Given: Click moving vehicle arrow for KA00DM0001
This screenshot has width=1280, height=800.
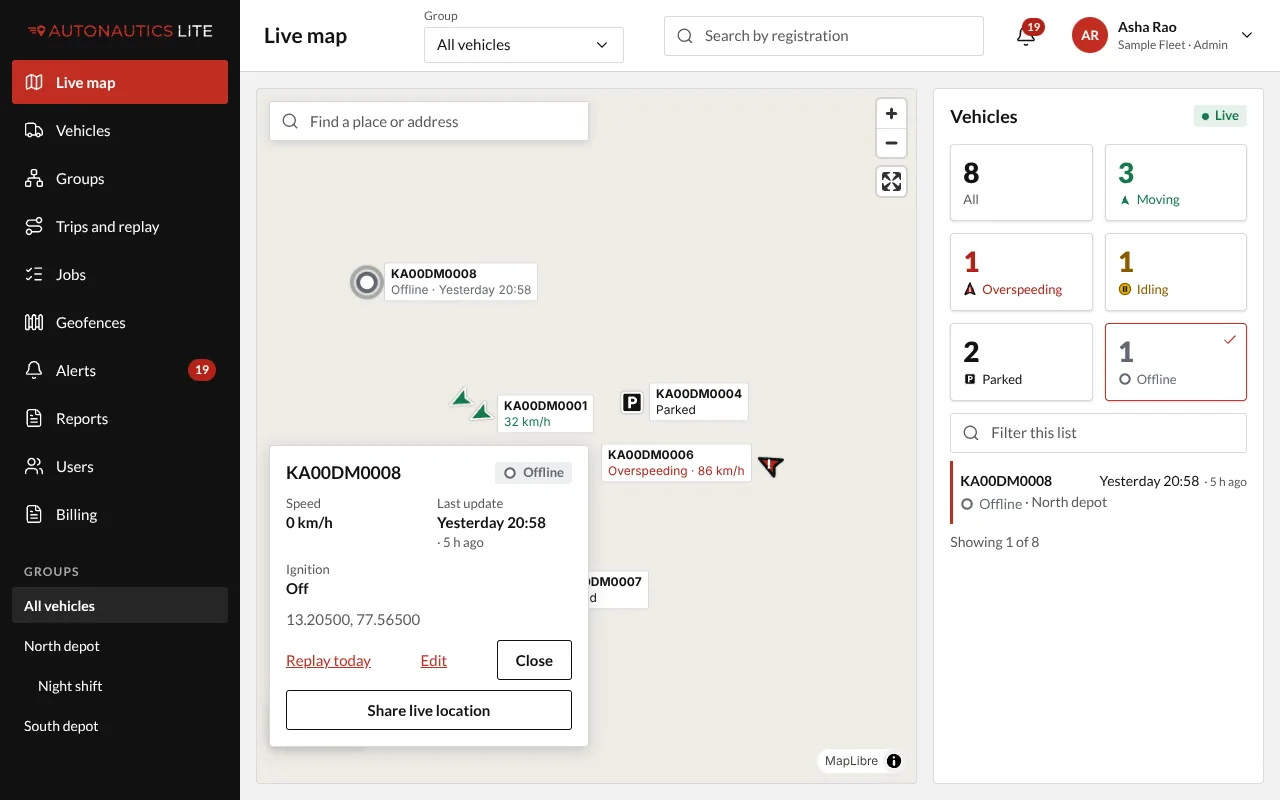Looking at the screenshot, I should 482,411.
